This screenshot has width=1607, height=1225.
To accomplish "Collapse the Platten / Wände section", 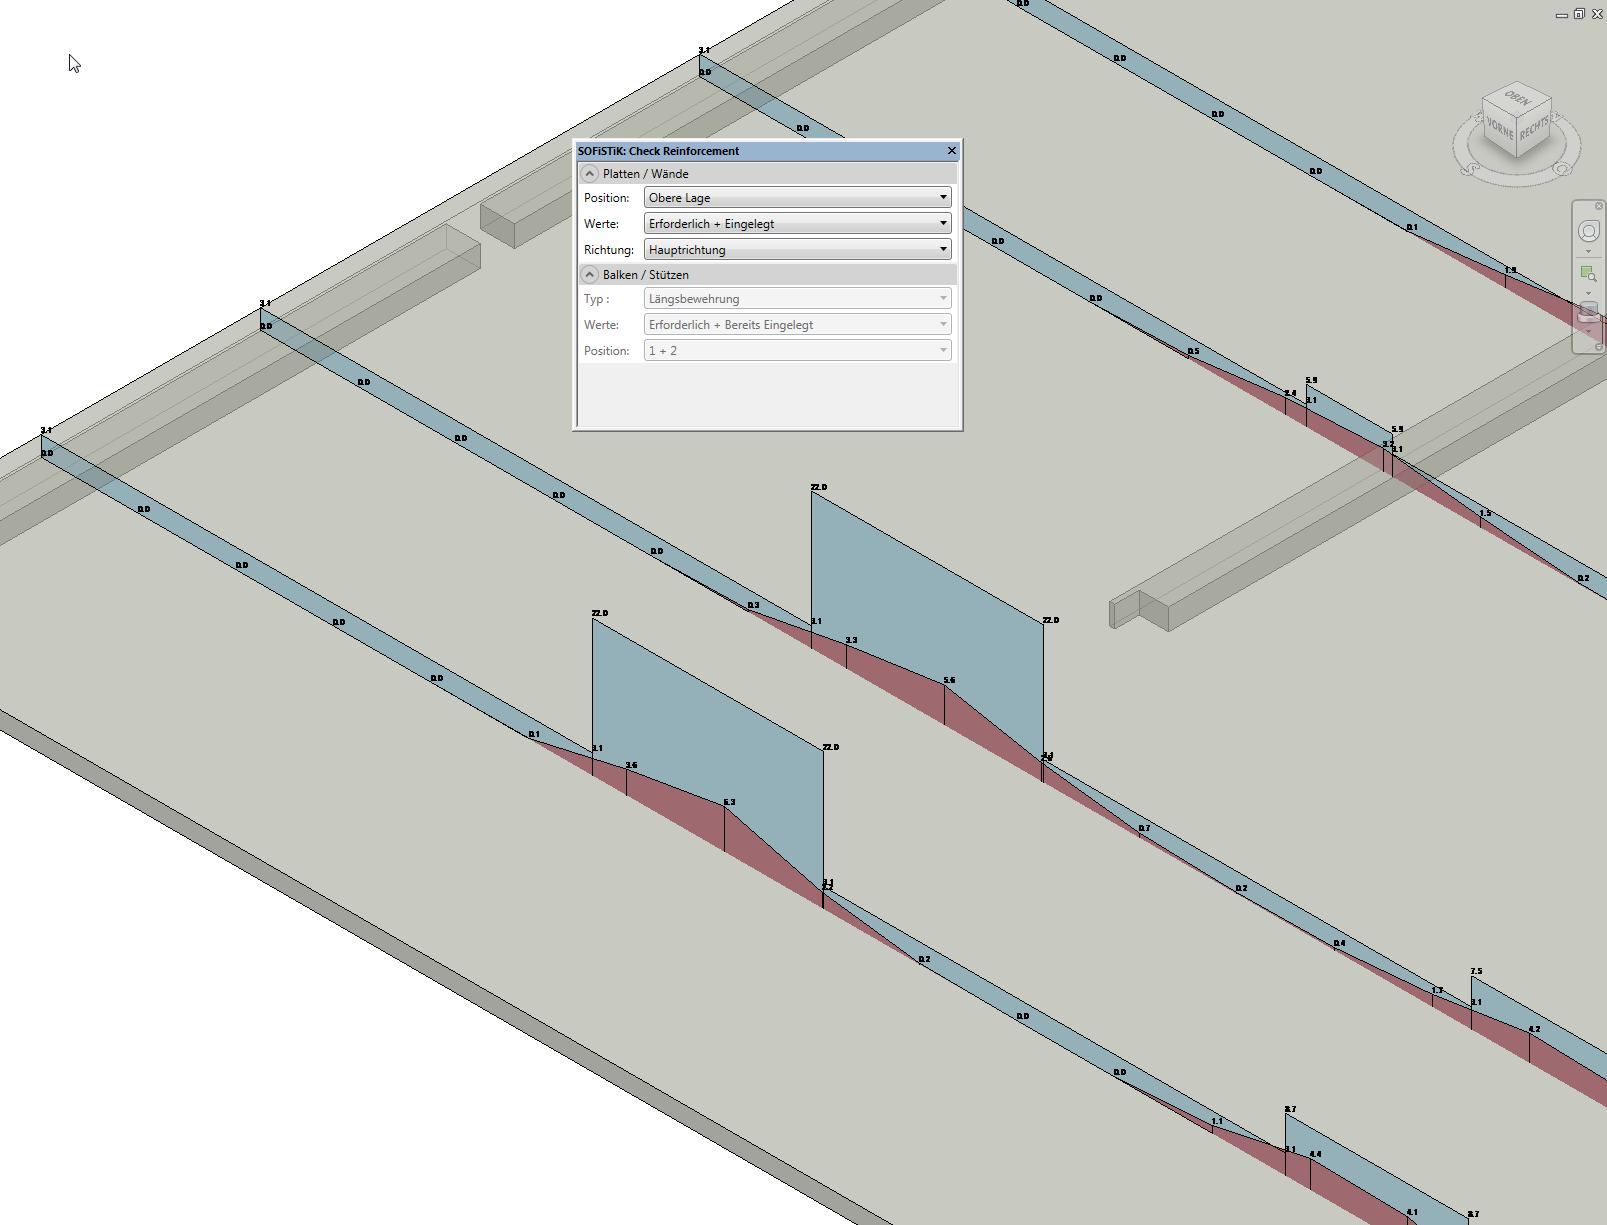I will click(x=590, y=174).
